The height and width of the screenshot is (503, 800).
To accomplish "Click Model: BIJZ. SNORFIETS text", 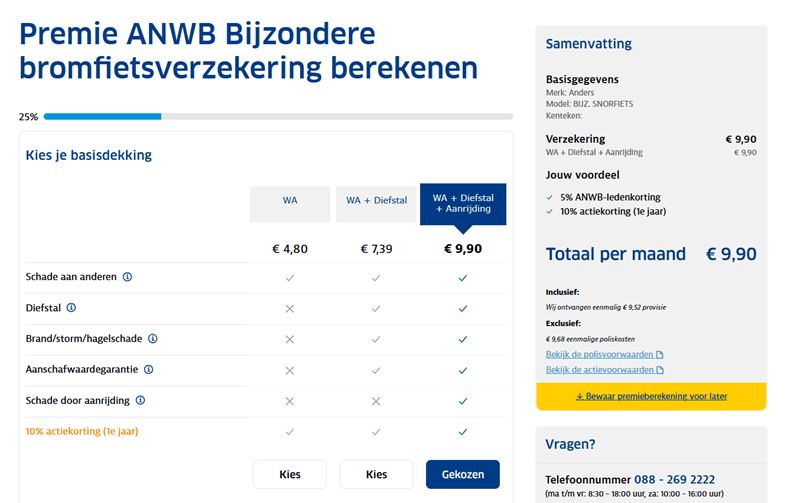I will (x=589, y=104).
